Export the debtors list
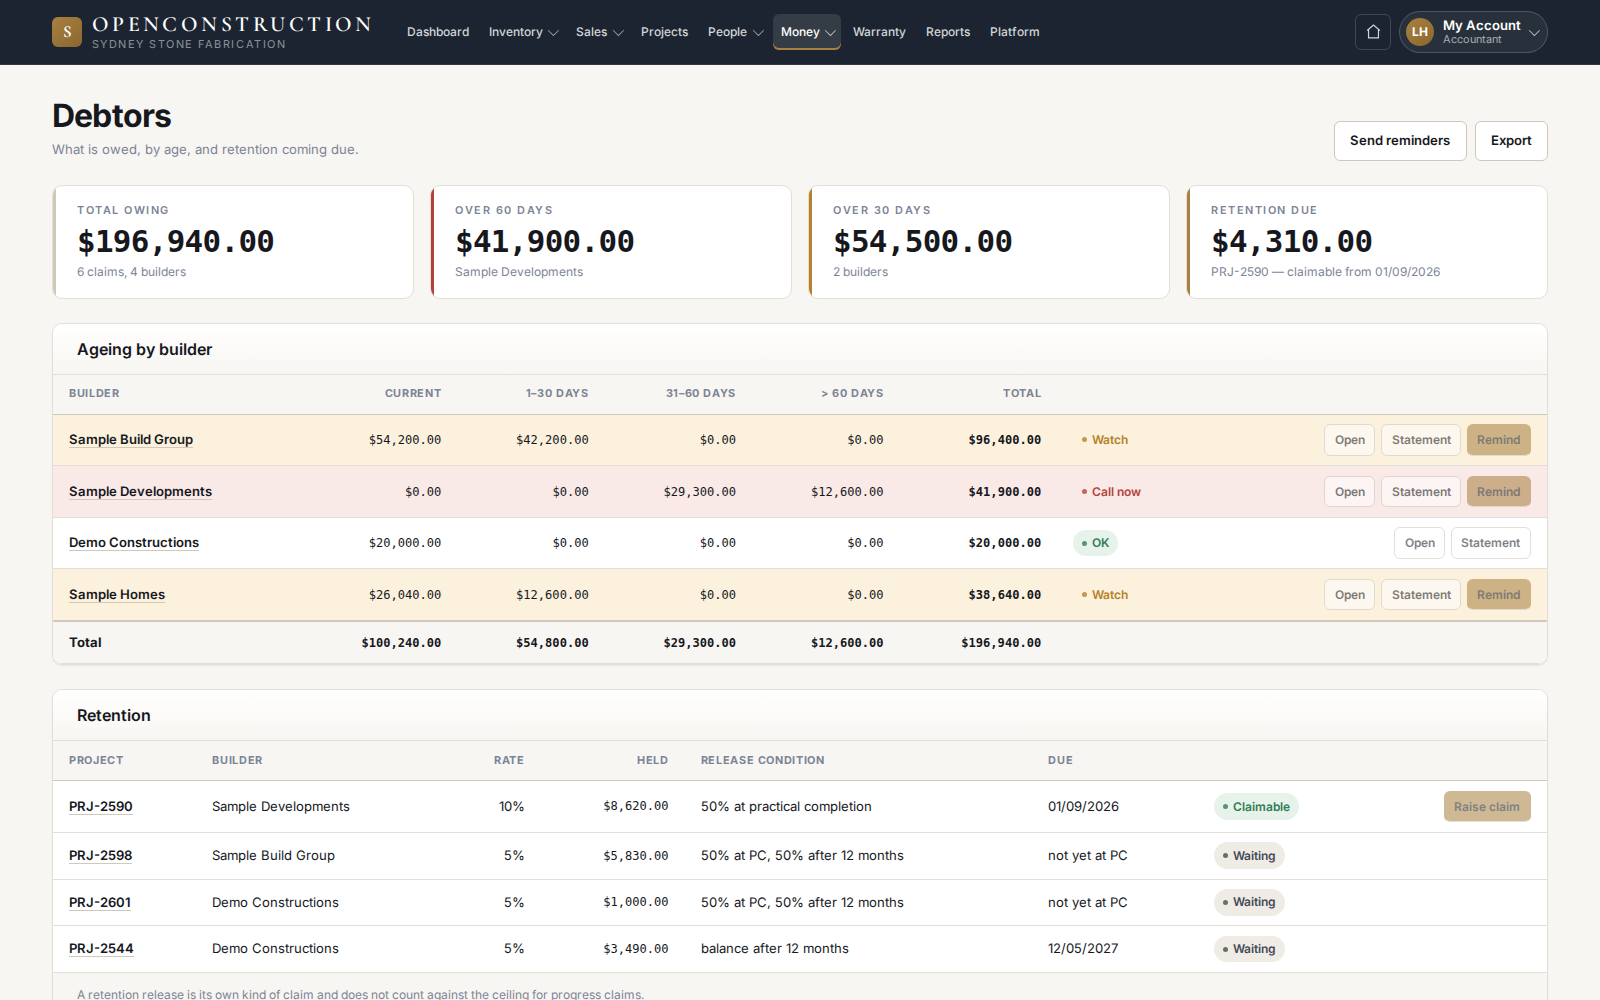 [1511, 141]
